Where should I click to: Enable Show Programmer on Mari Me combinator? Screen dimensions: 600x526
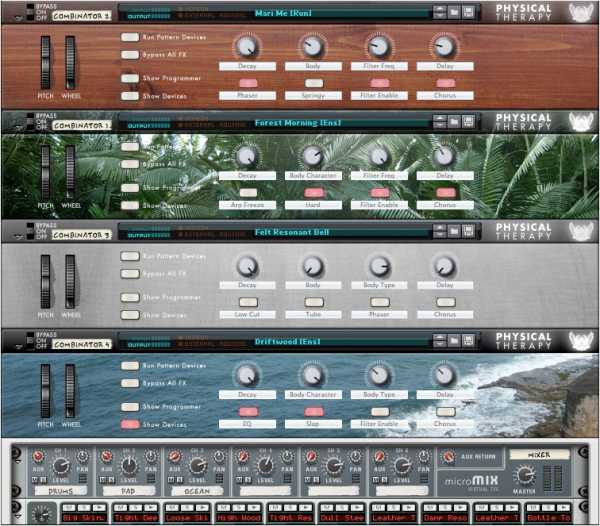(130, 78)
